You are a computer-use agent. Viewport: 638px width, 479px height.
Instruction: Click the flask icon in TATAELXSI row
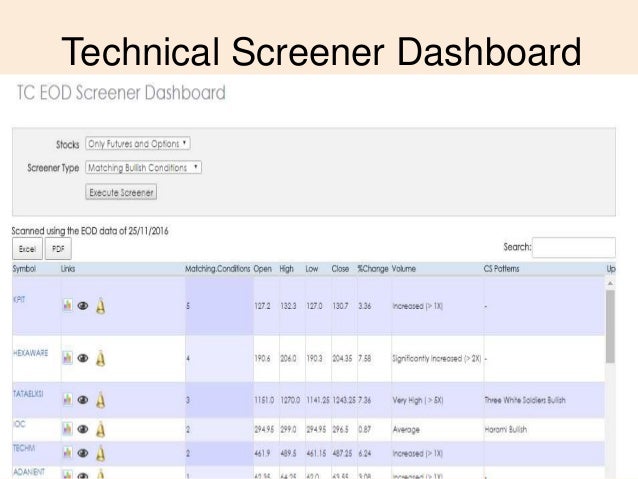point(101,400)
